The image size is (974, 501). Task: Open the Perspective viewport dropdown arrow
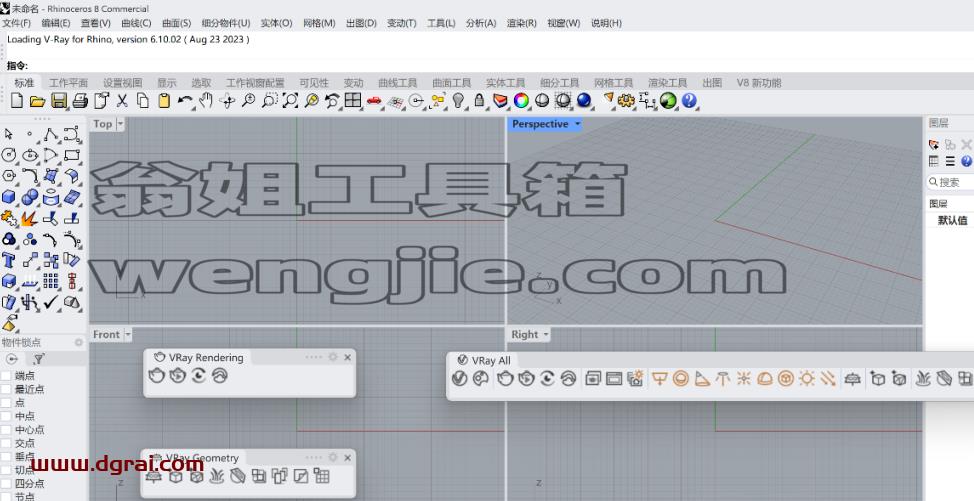click(x=577, y=124)
